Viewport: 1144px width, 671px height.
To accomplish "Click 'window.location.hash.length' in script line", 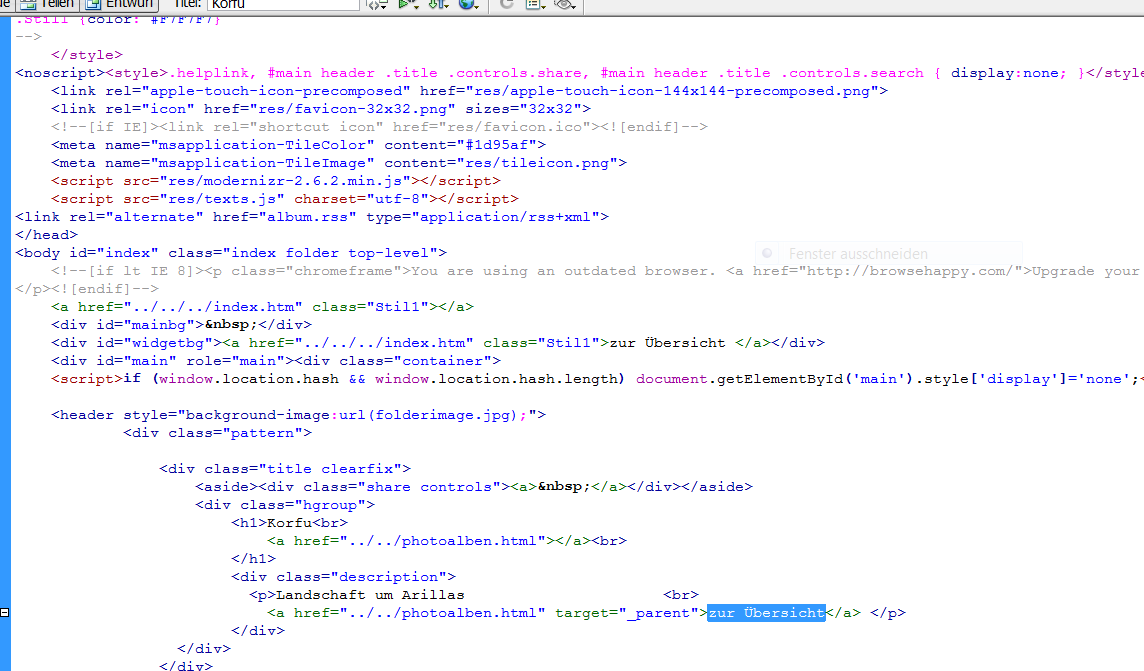I will pyautogui.click(x=496, y=379).
